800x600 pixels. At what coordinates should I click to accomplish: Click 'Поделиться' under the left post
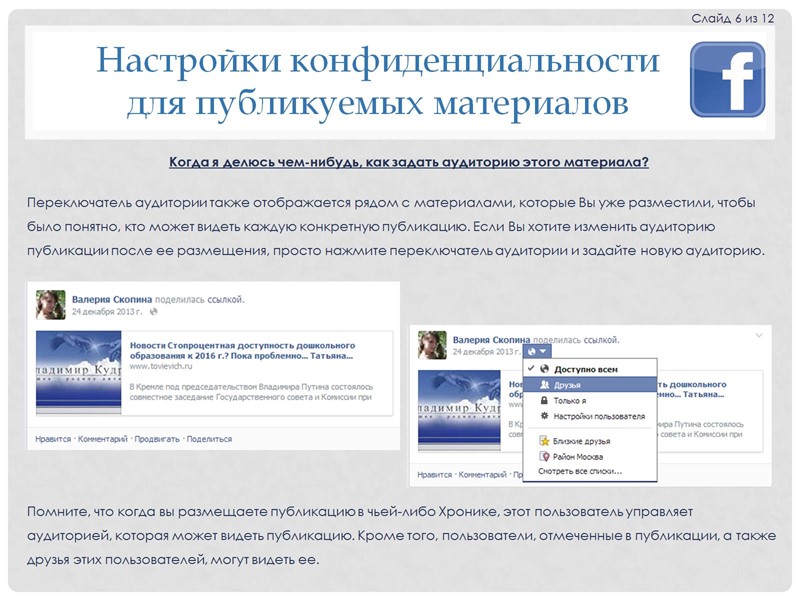point(209,439)
